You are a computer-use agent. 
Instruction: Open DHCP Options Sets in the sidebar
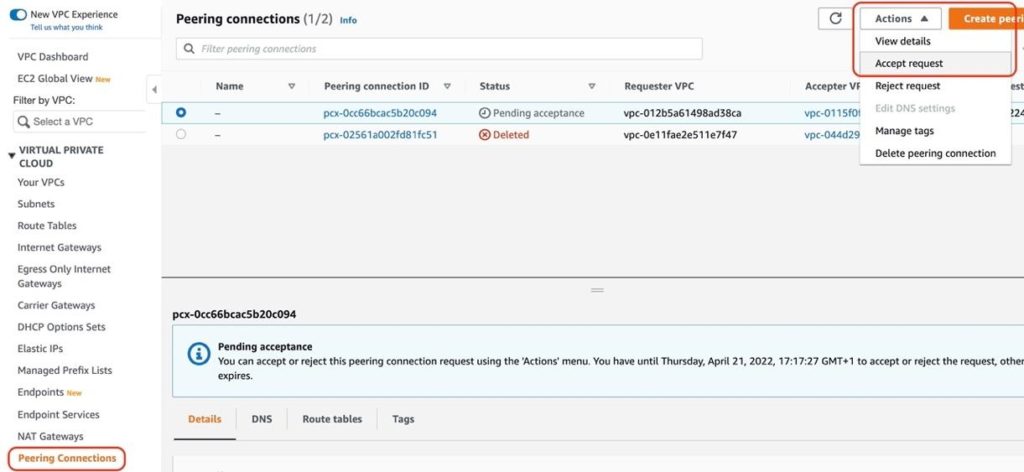61,326
